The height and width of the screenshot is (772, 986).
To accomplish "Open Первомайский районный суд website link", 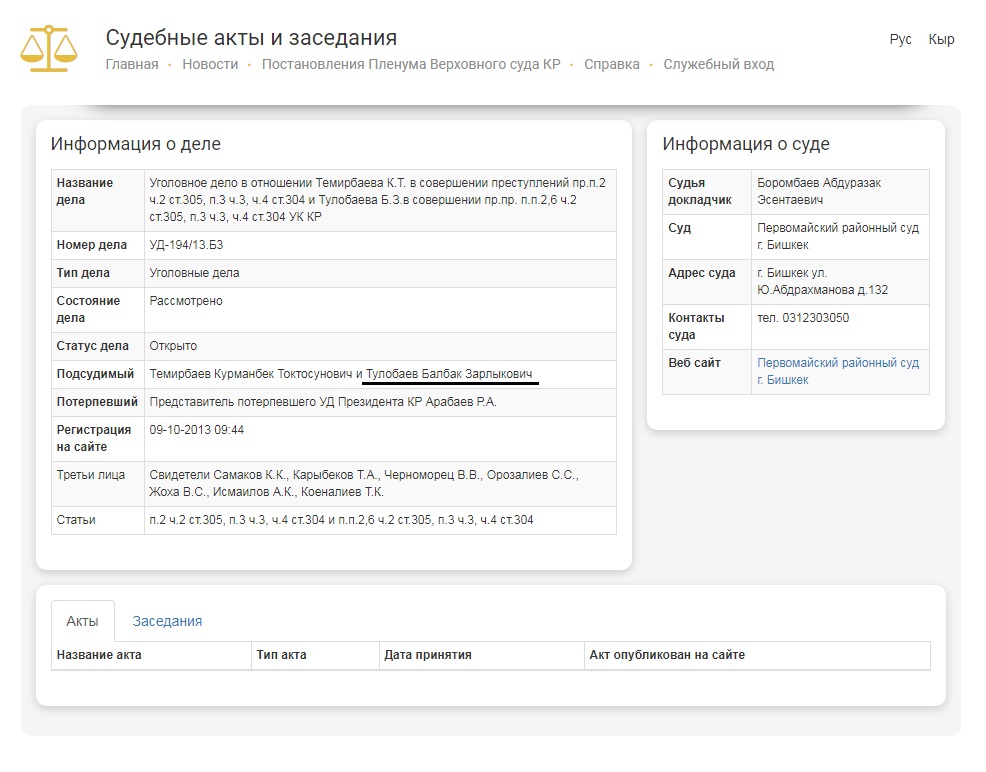I will pos(838,371).
